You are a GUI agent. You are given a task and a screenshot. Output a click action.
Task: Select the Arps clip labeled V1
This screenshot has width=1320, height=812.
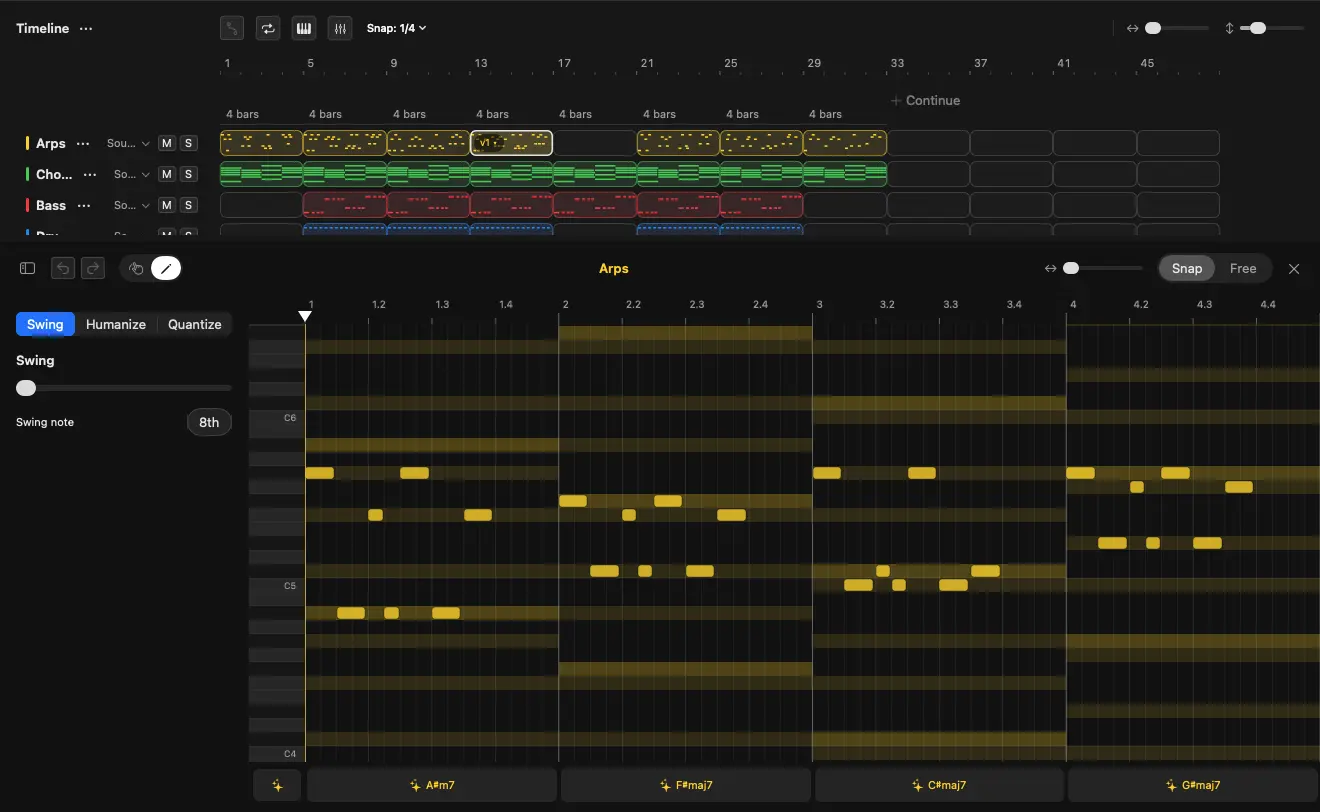tap(511, 143)
